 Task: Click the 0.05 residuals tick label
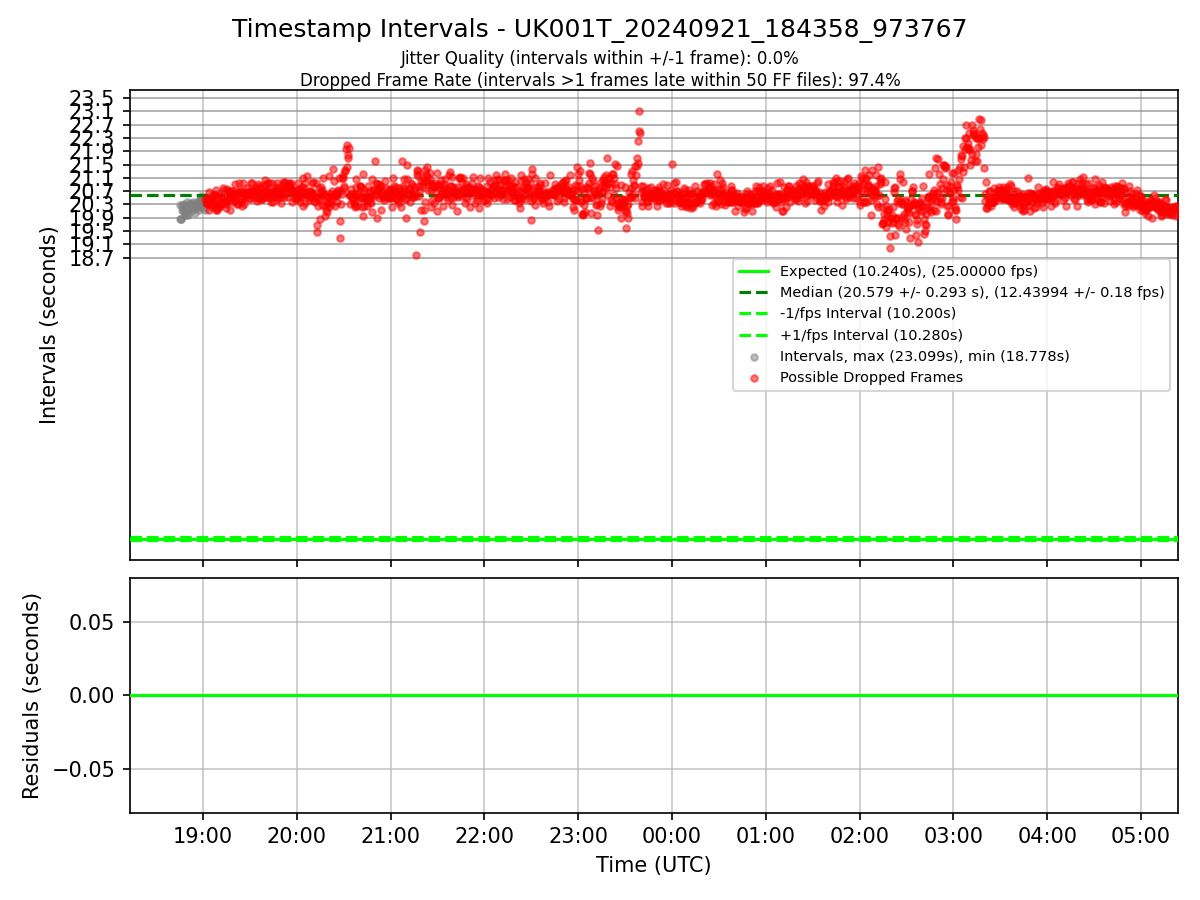pos(92,622)
